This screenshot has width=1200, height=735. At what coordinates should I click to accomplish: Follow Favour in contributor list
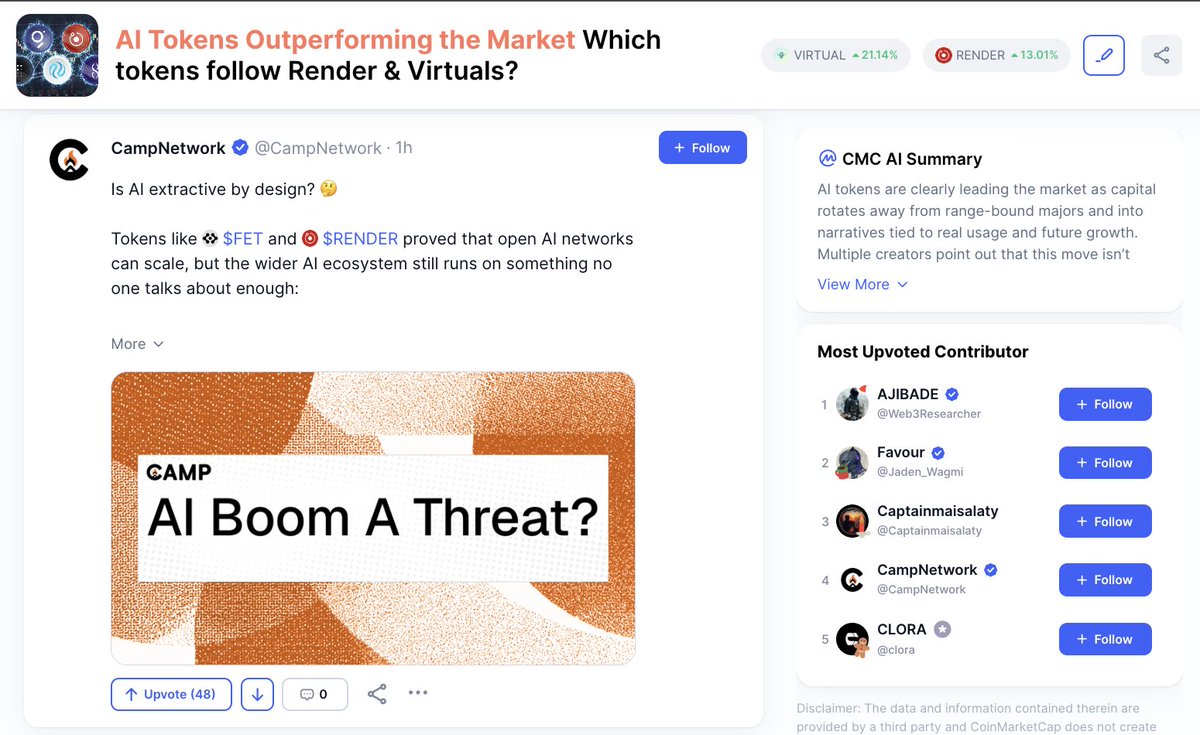tap(1105, 463)
